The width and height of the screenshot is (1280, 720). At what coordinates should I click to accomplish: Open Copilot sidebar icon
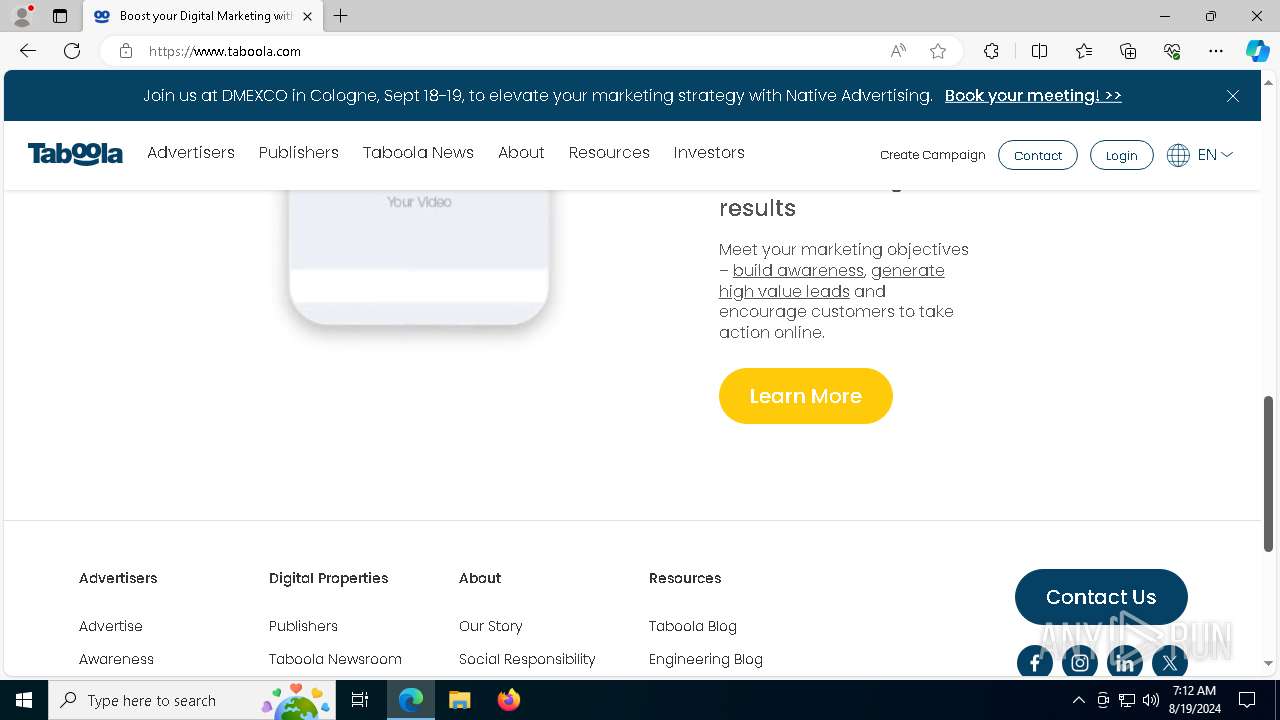coord(1257,51)
